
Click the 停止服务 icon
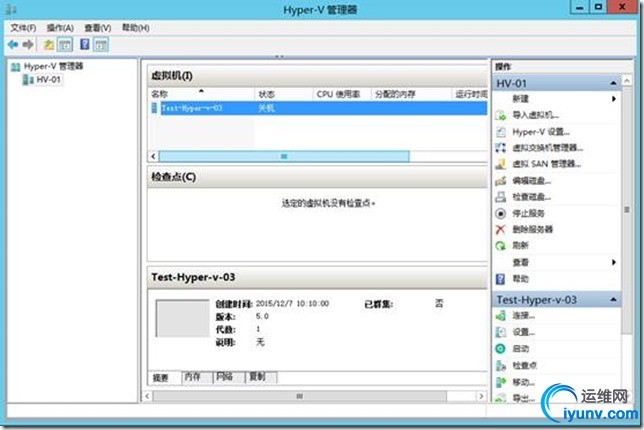(501, 214)
